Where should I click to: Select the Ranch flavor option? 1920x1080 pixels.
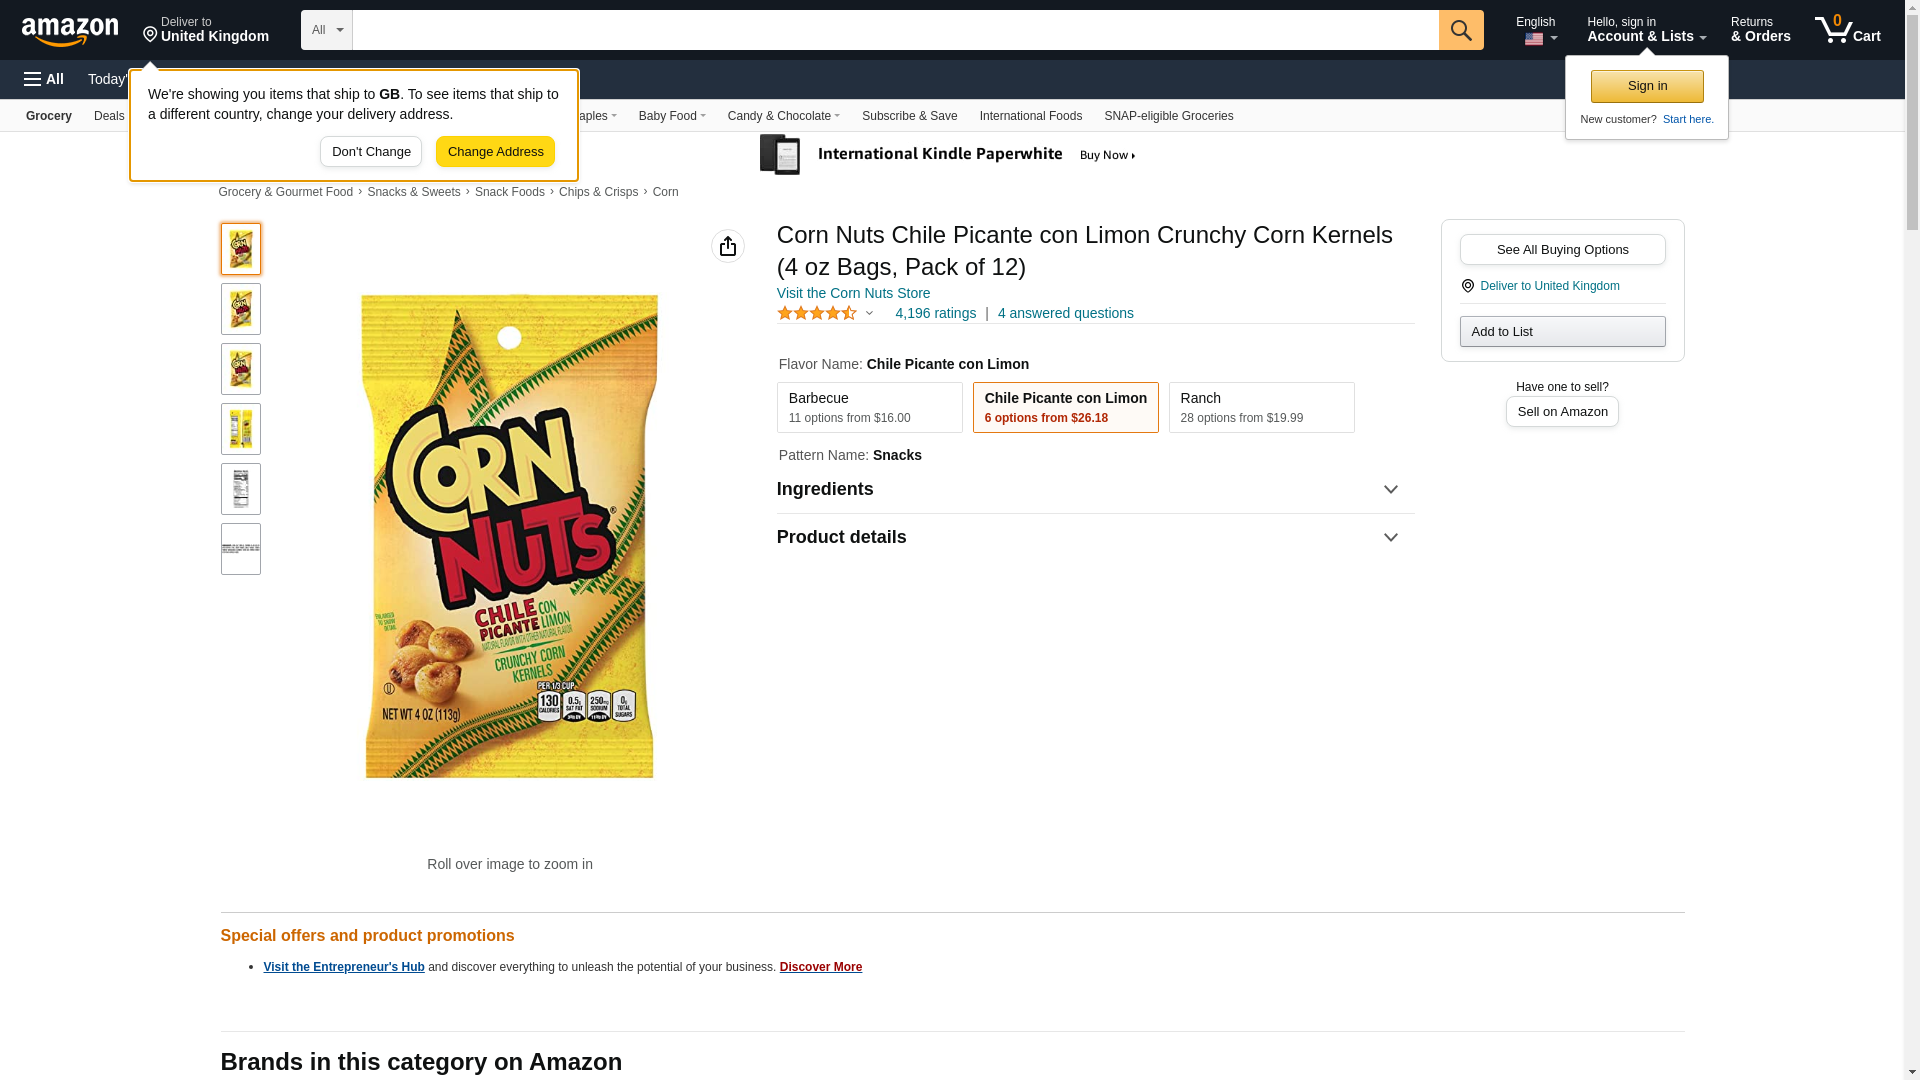click(x=1261, y=408)
